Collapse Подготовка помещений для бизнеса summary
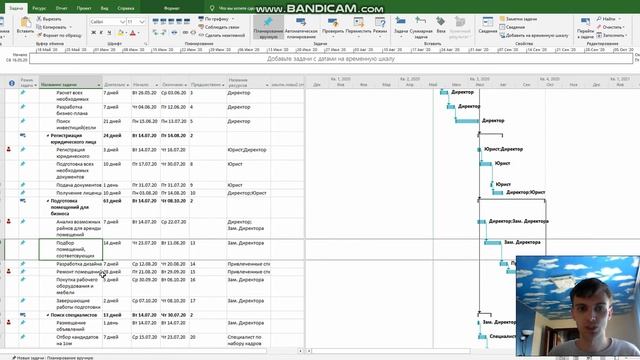Screen dimensions: 640x360 click(x=48, y=201)
